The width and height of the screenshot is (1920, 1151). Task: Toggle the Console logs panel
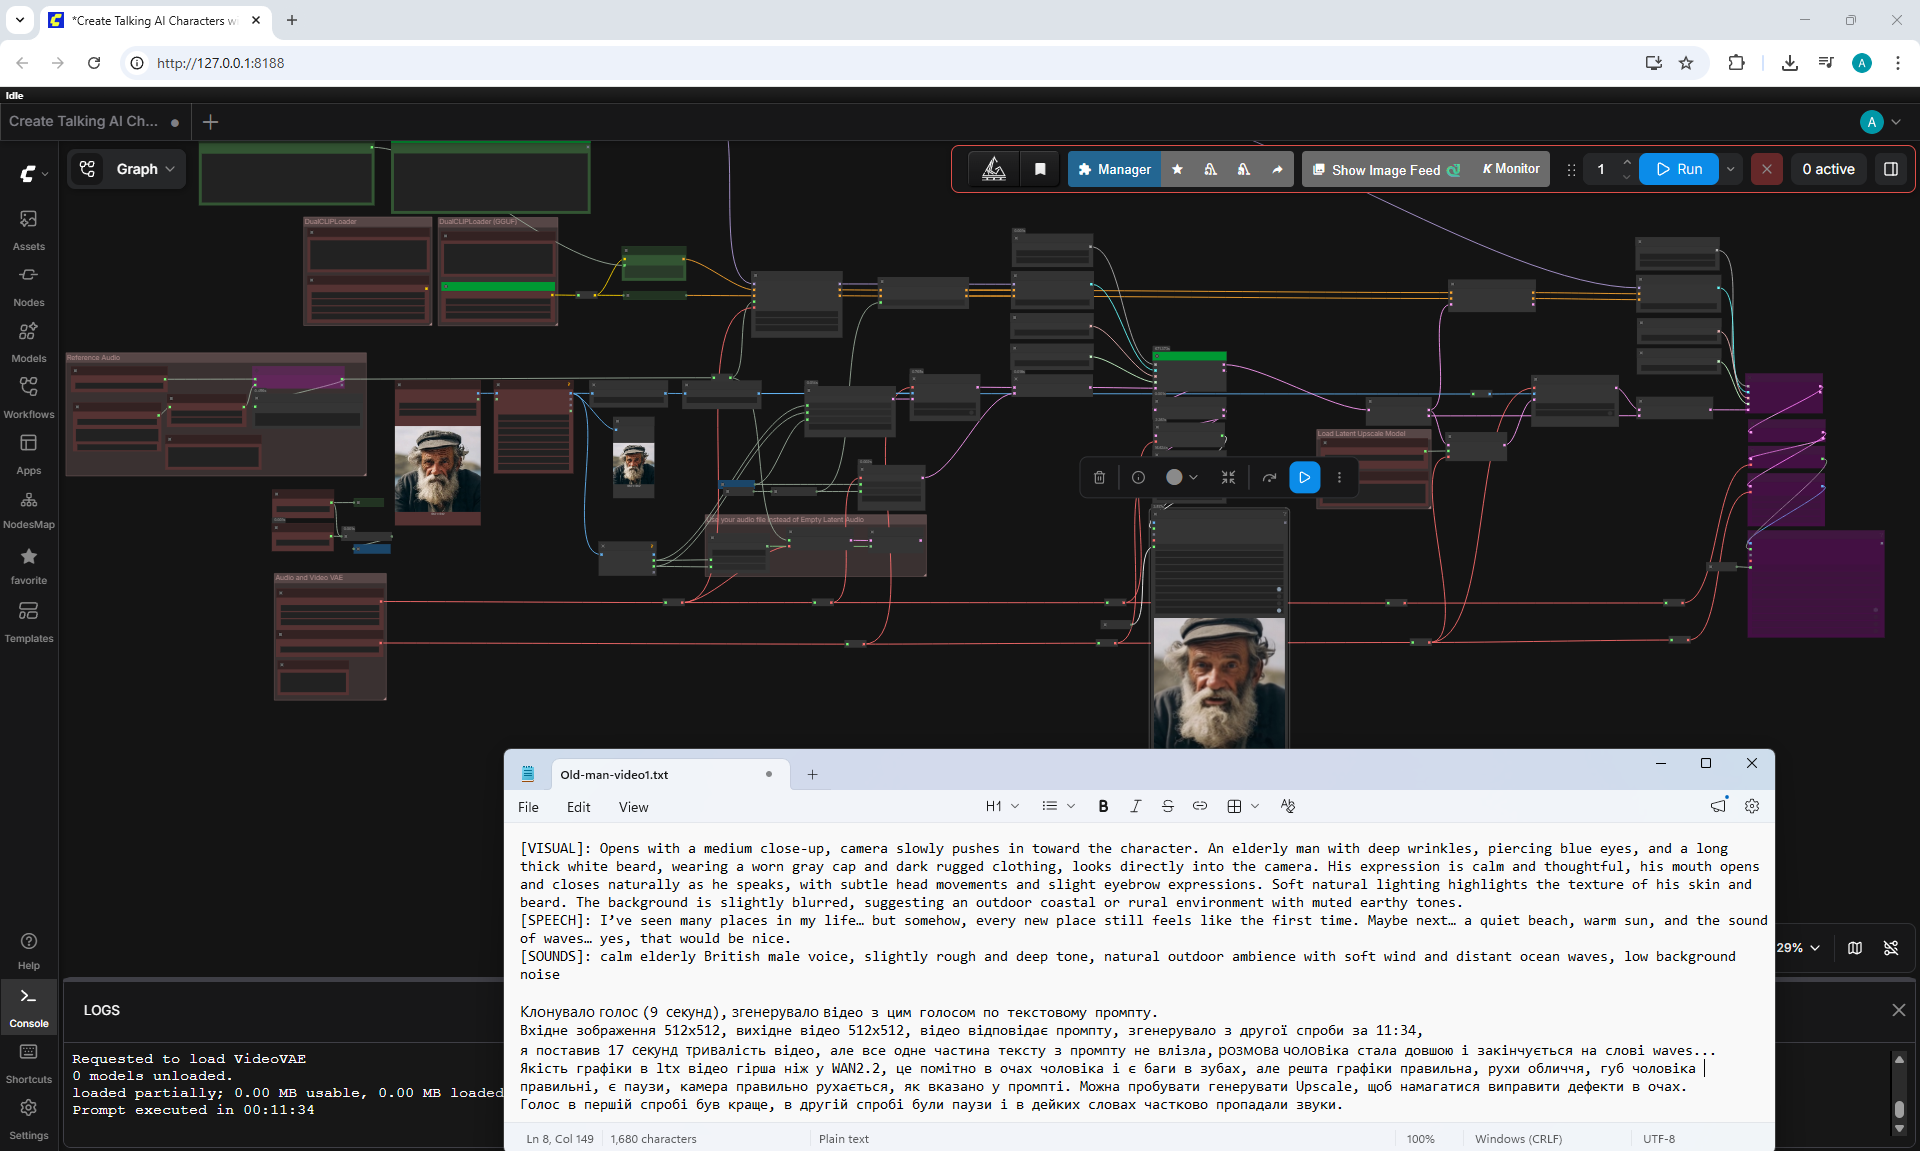click(x=28, y=1007)
